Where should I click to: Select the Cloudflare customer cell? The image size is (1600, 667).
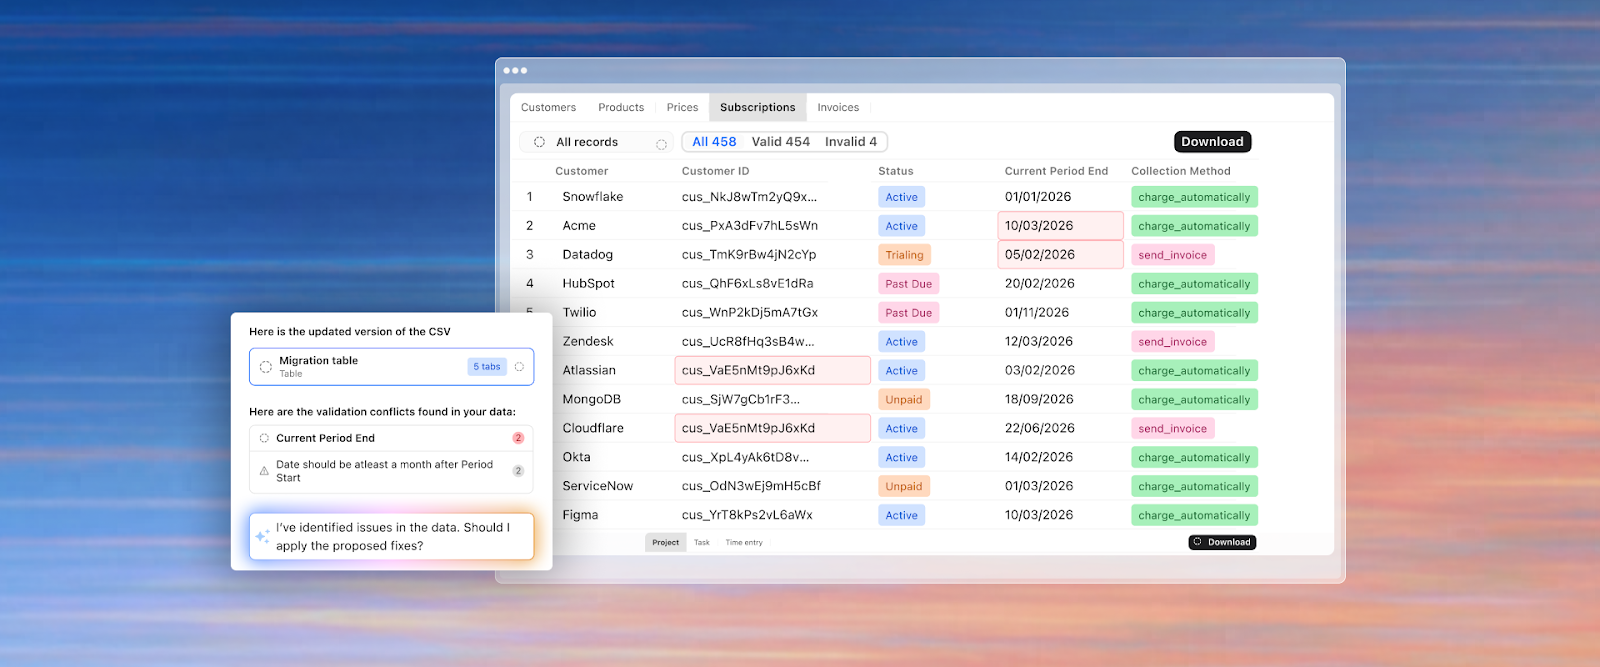[593, 429]
